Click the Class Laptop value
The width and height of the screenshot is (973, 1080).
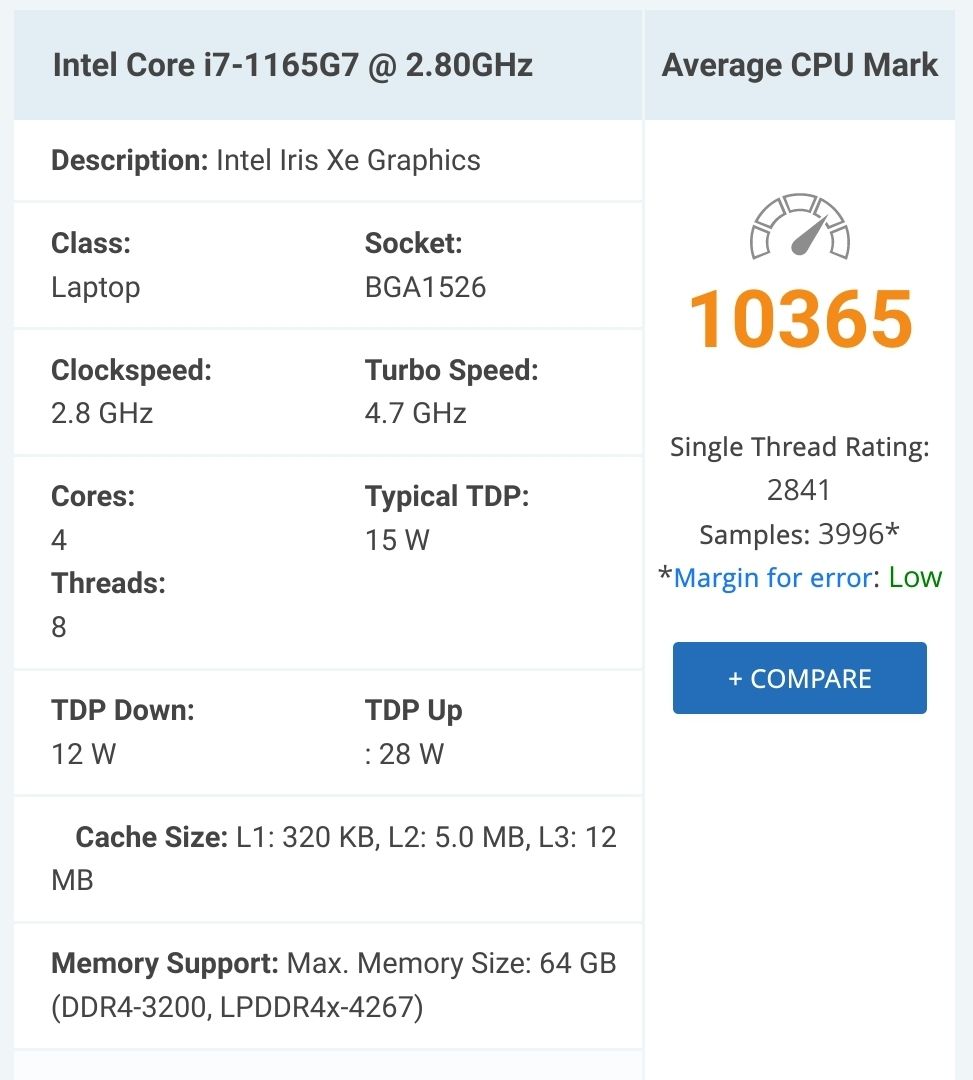coord(96,288)
